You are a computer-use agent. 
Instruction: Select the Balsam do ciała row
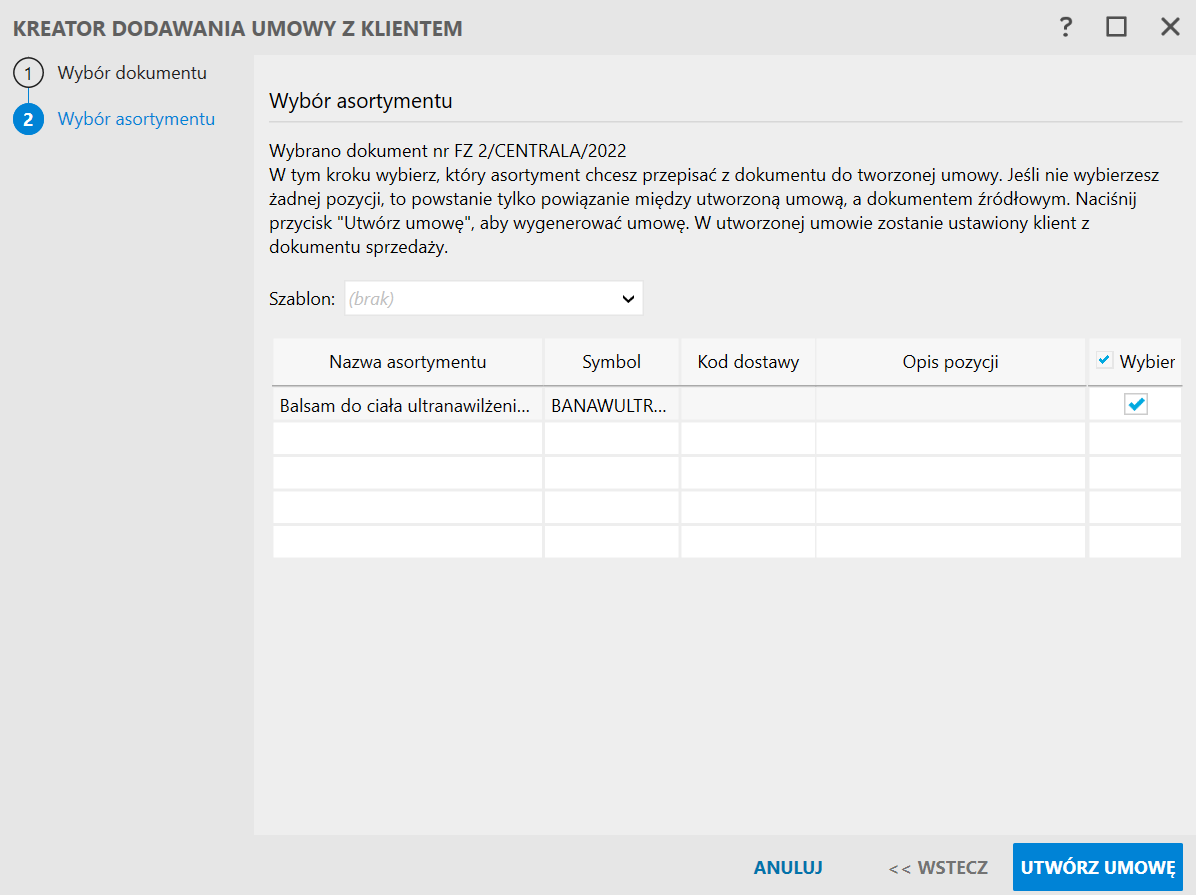tap(404, 405)
